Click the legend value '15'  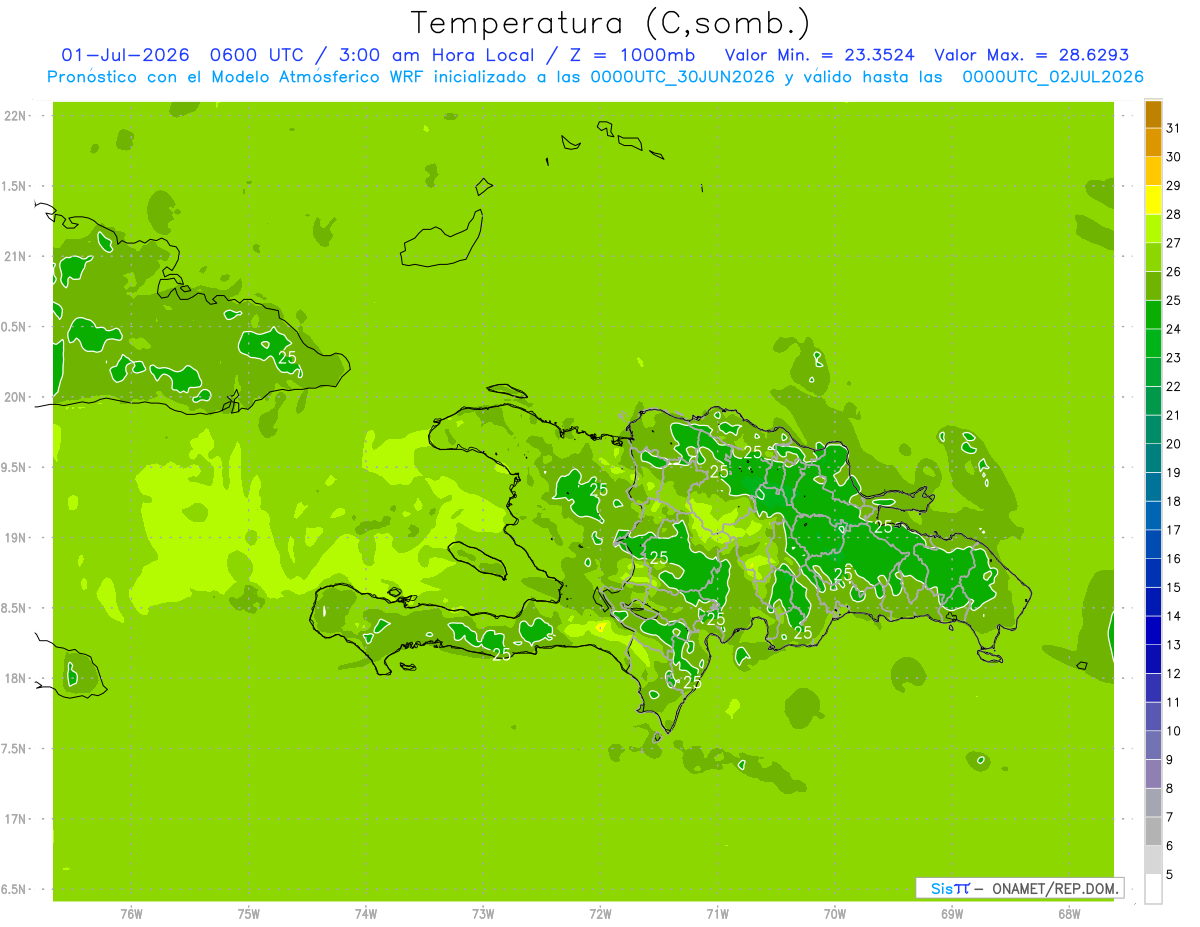coord(1174,588)
